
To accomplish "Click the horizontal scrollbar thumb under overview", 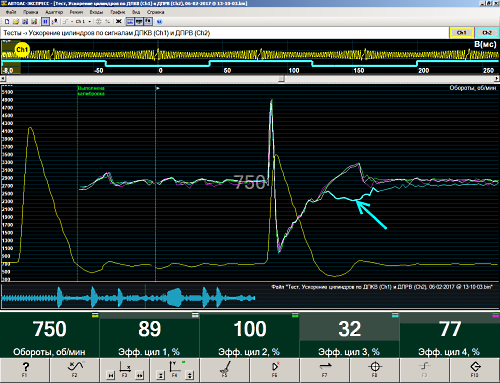I will (282, 79).
